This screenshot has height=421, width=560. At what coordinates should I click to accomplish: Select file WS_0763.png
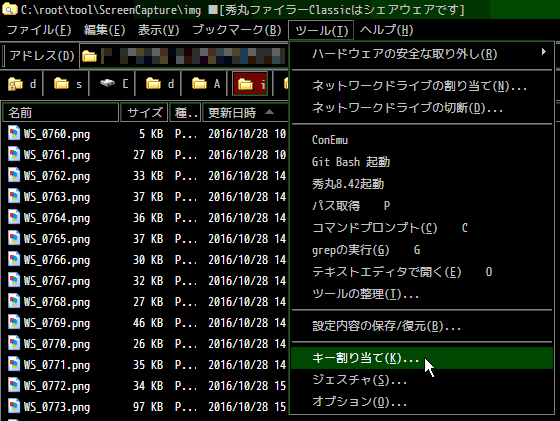(x=57, y=197)
